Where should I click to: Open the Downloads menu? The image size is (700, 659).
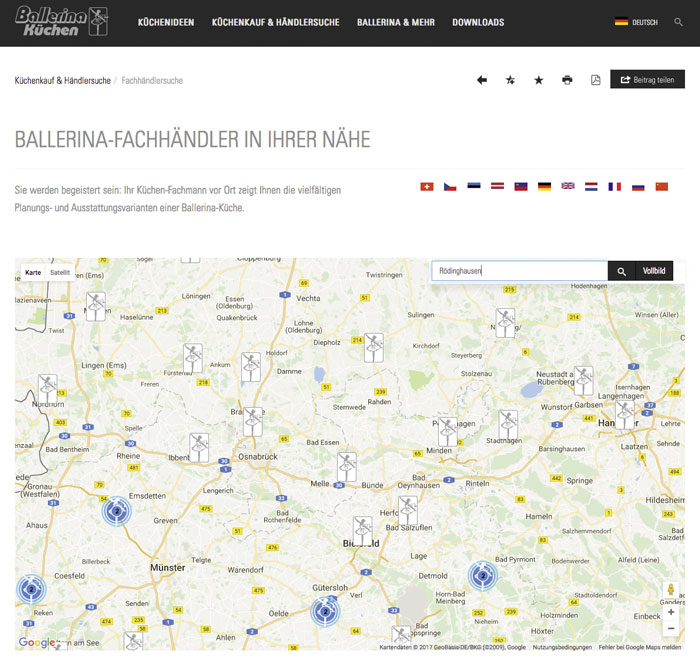(x=478, y=22)
